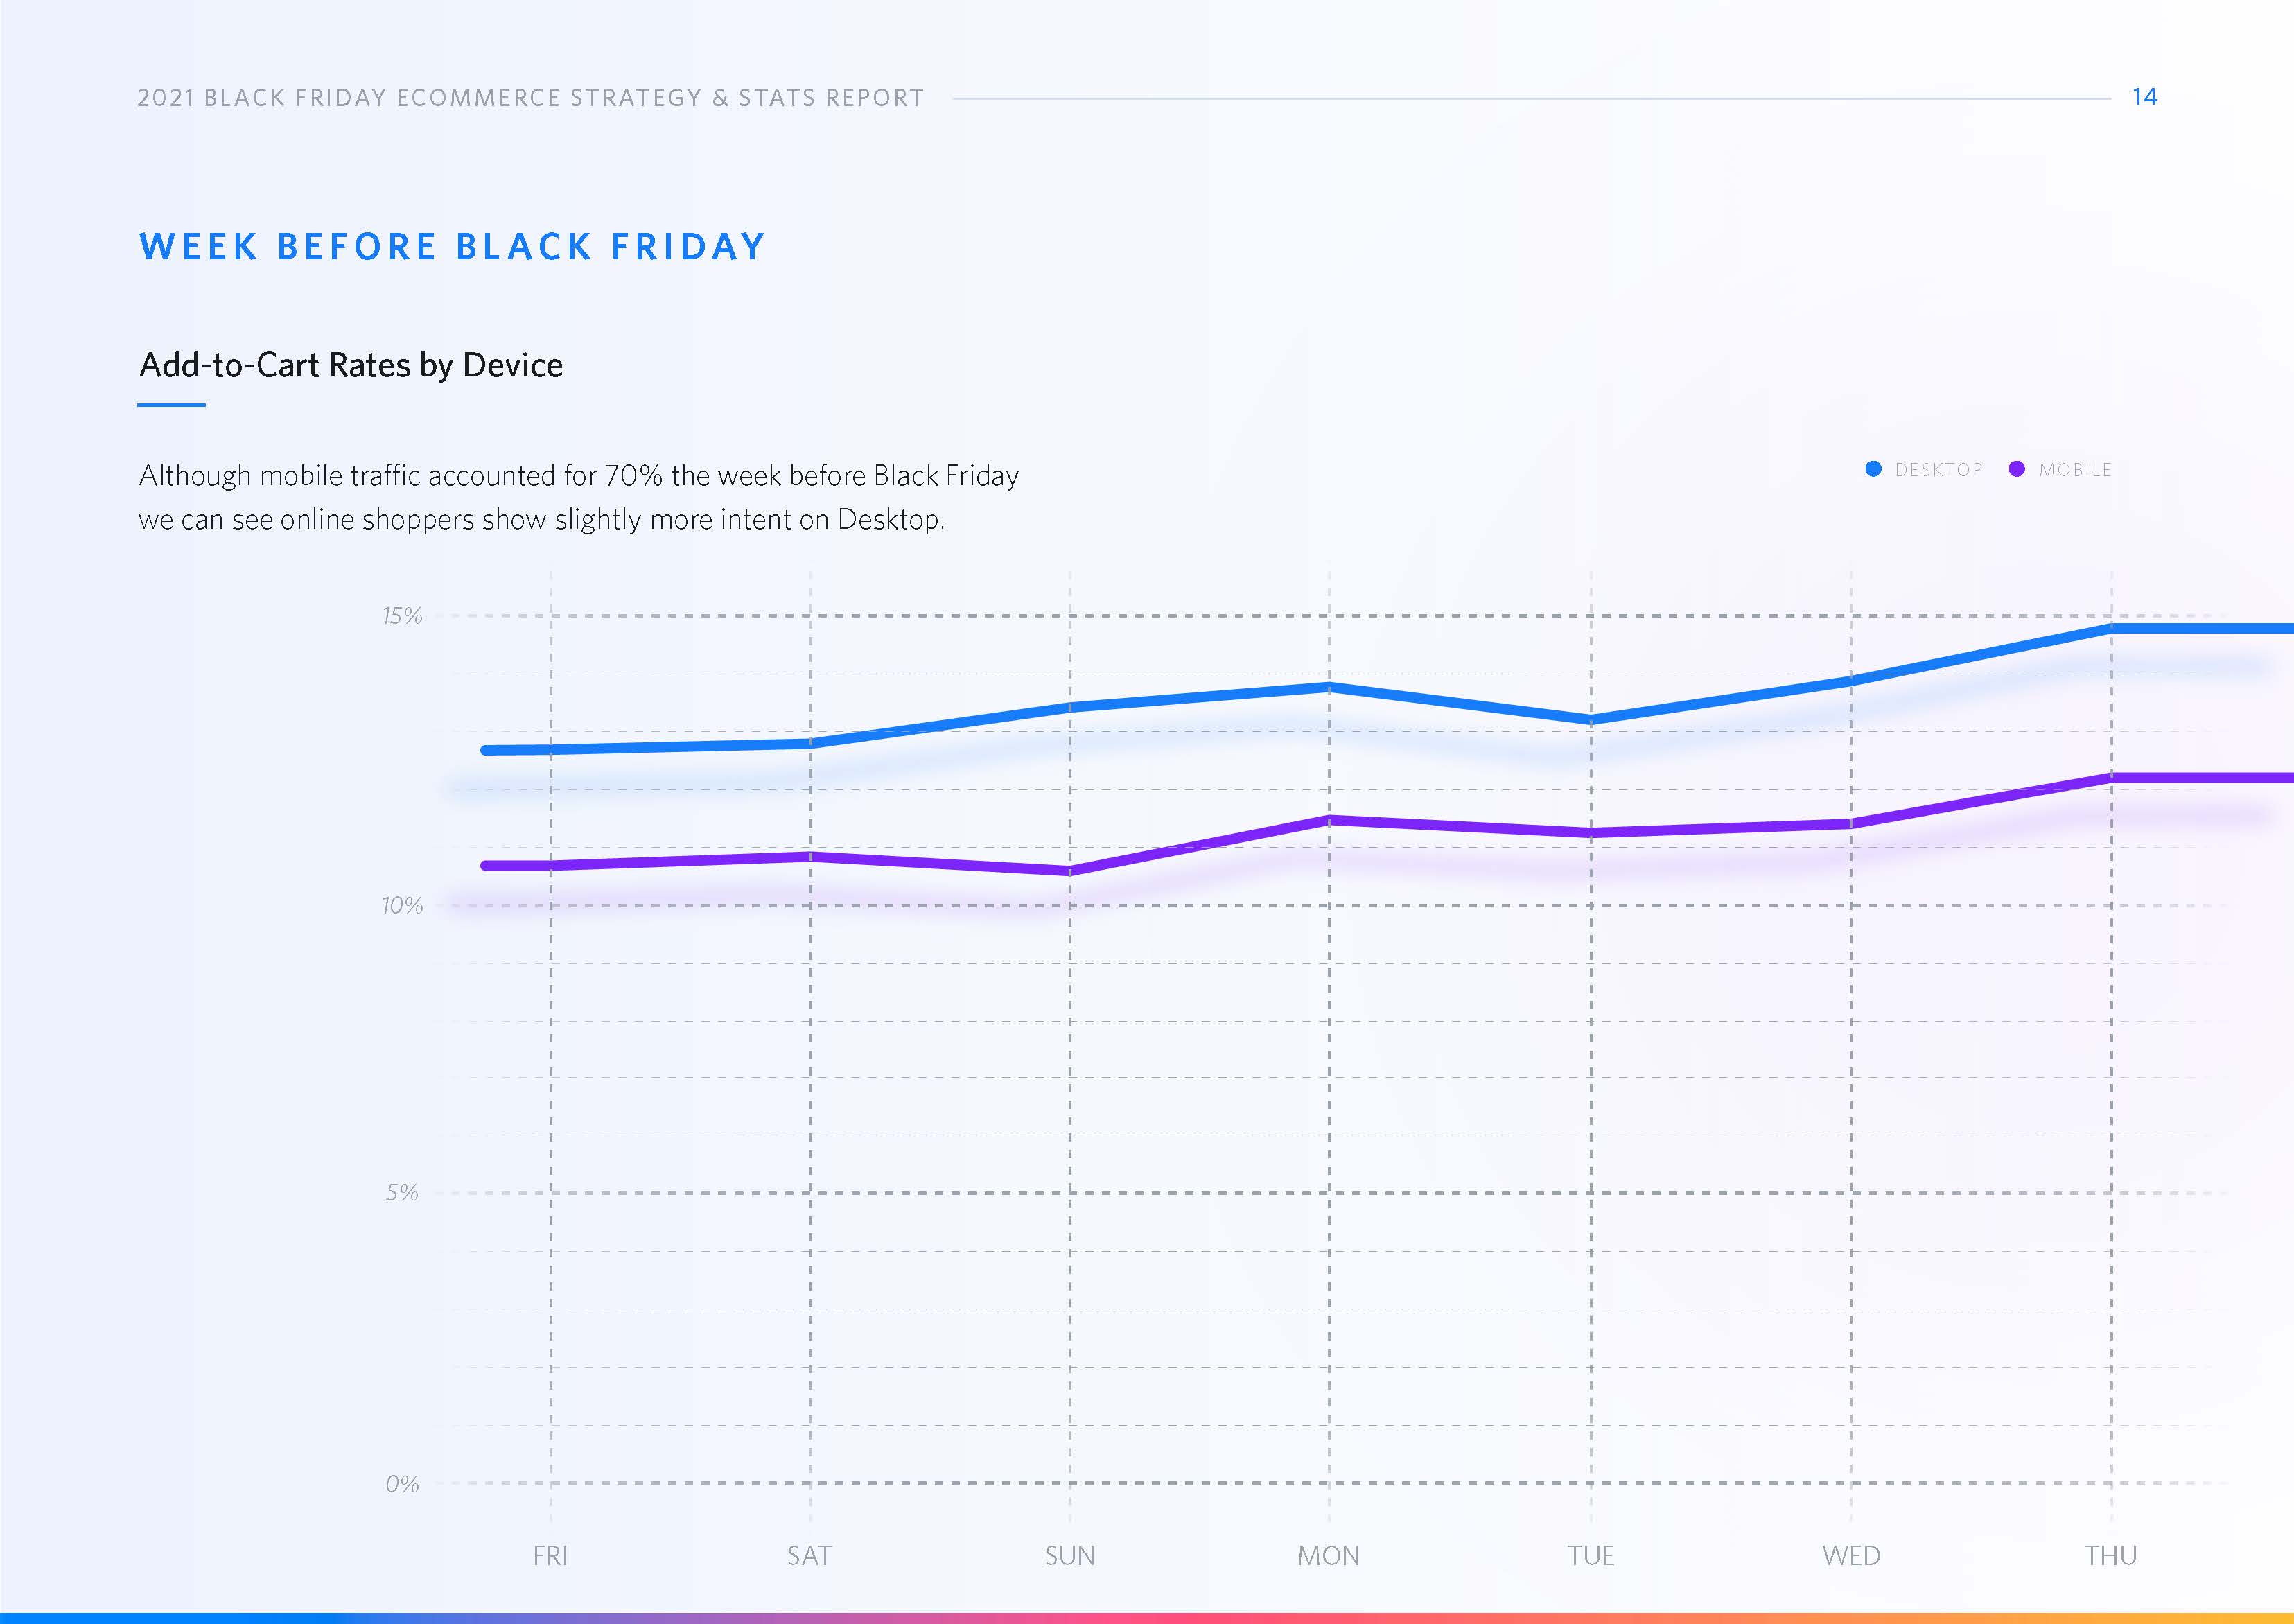The image size is (2294, 1624).
Task: Click the desktop line's Monday data point
Action: (1329, 687)
